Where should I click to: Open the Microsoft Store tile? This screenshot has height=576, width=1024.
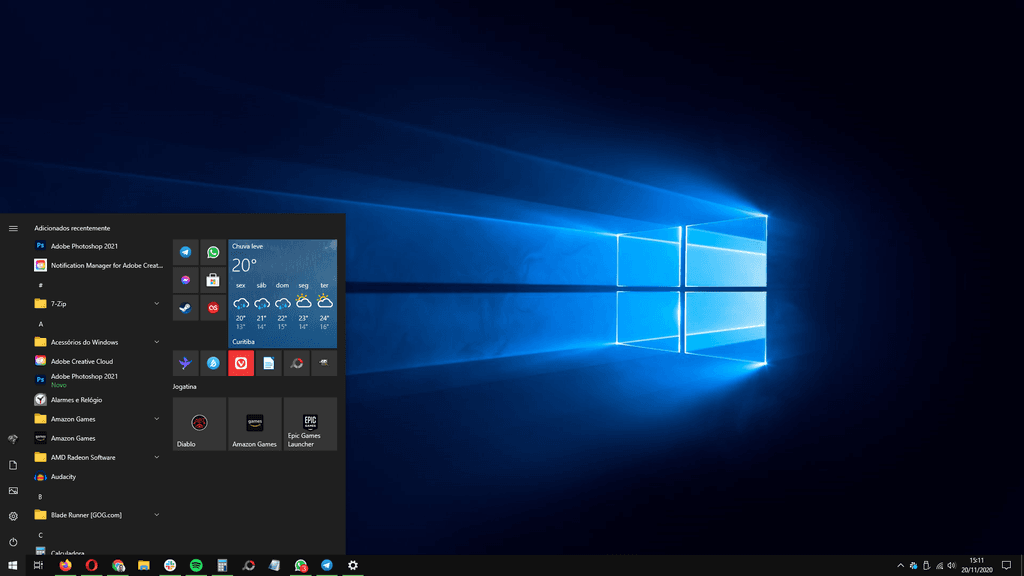click(x=212, y=279)
